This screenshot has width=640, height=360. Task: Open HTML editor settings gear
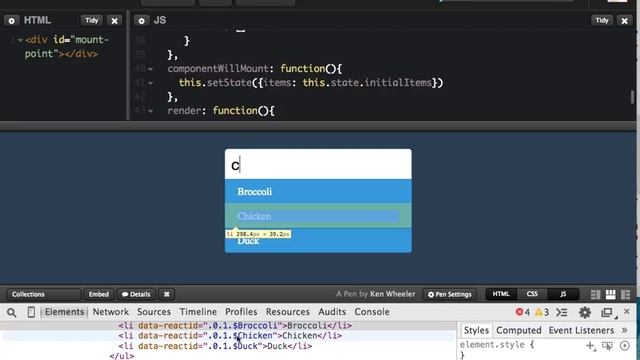pos(11,20)
